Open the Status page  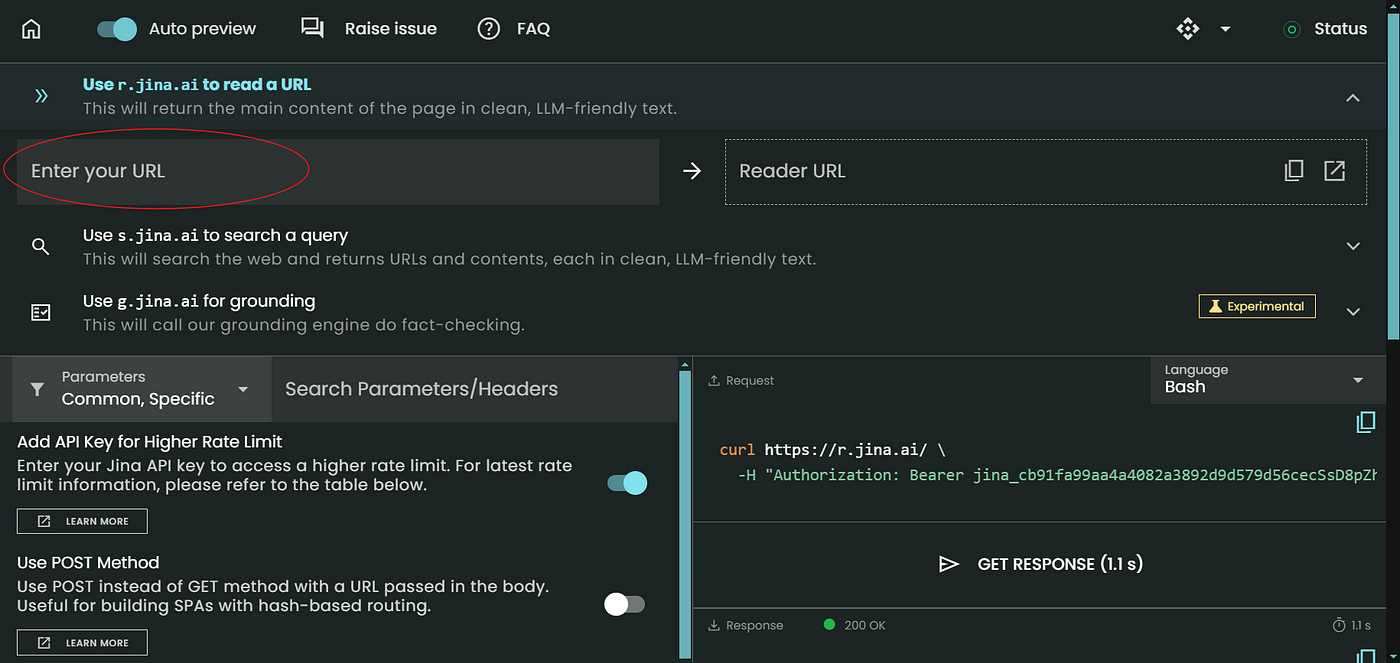point(1340,29)
